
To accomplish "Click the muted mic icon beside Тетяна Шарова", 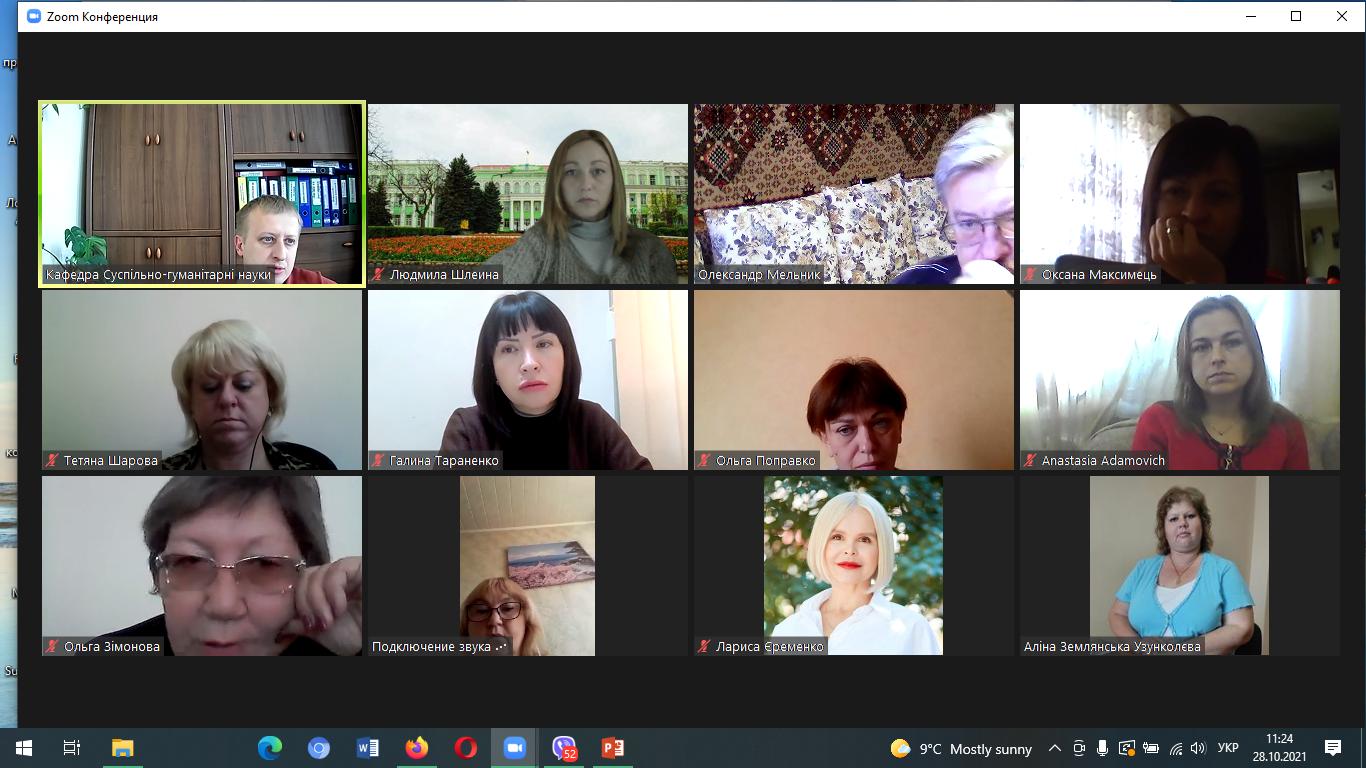I will coord(53,460).
